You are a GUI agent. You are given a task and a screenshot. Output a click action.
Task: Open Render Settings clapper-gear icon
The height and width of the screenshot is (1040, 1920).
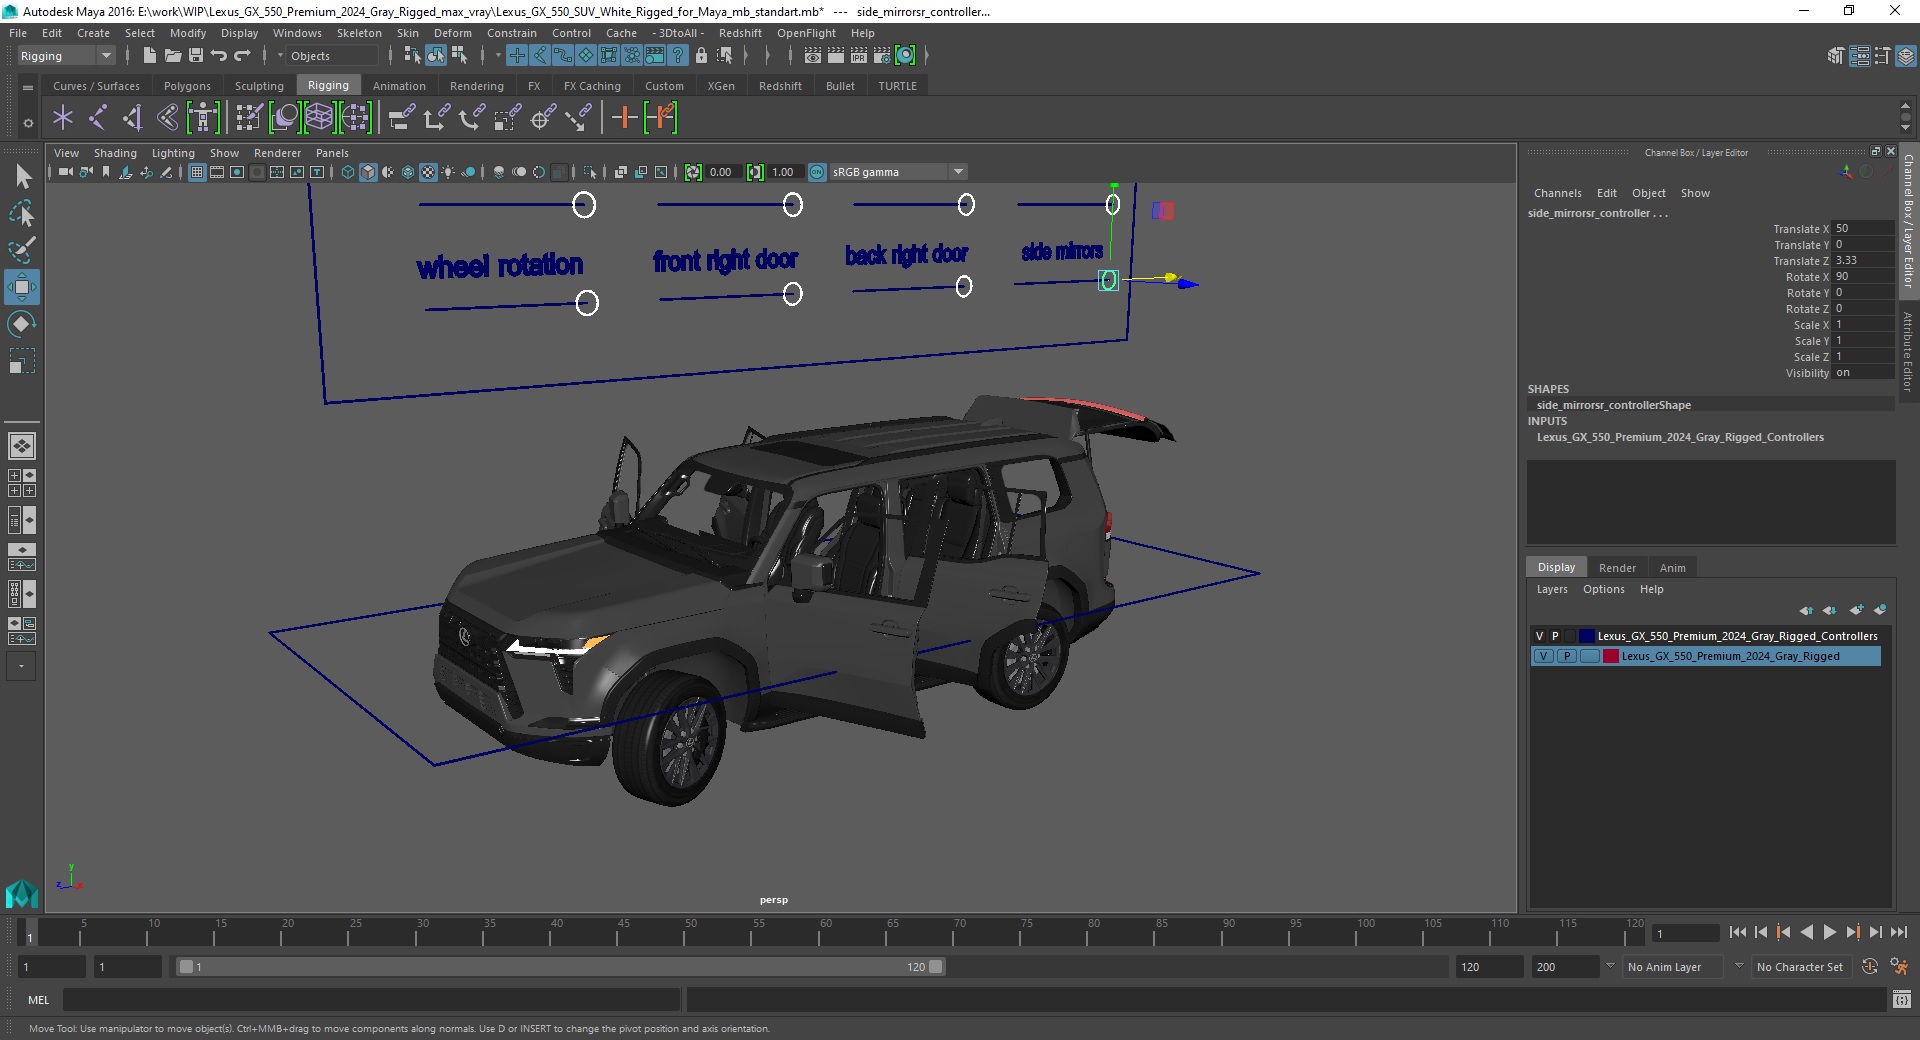pyautogui.click(x=882, y=56)
